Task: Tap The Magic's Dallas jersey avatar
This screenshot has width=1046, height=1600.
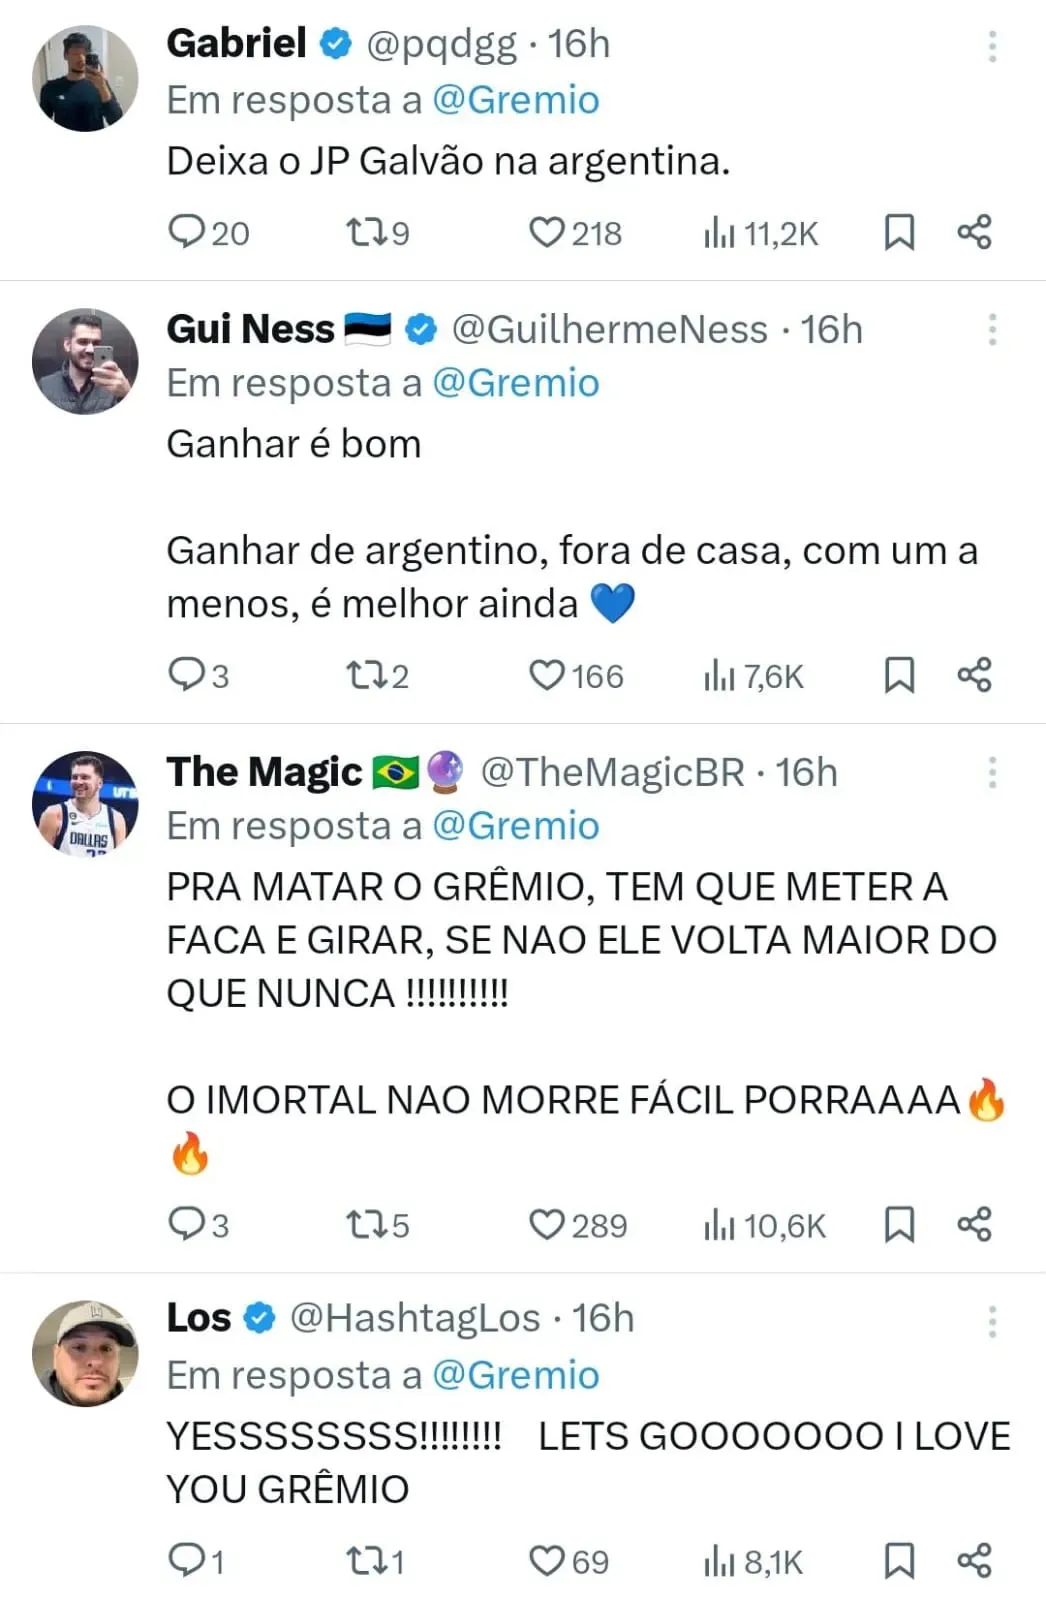Action: (x=85, y=804)
